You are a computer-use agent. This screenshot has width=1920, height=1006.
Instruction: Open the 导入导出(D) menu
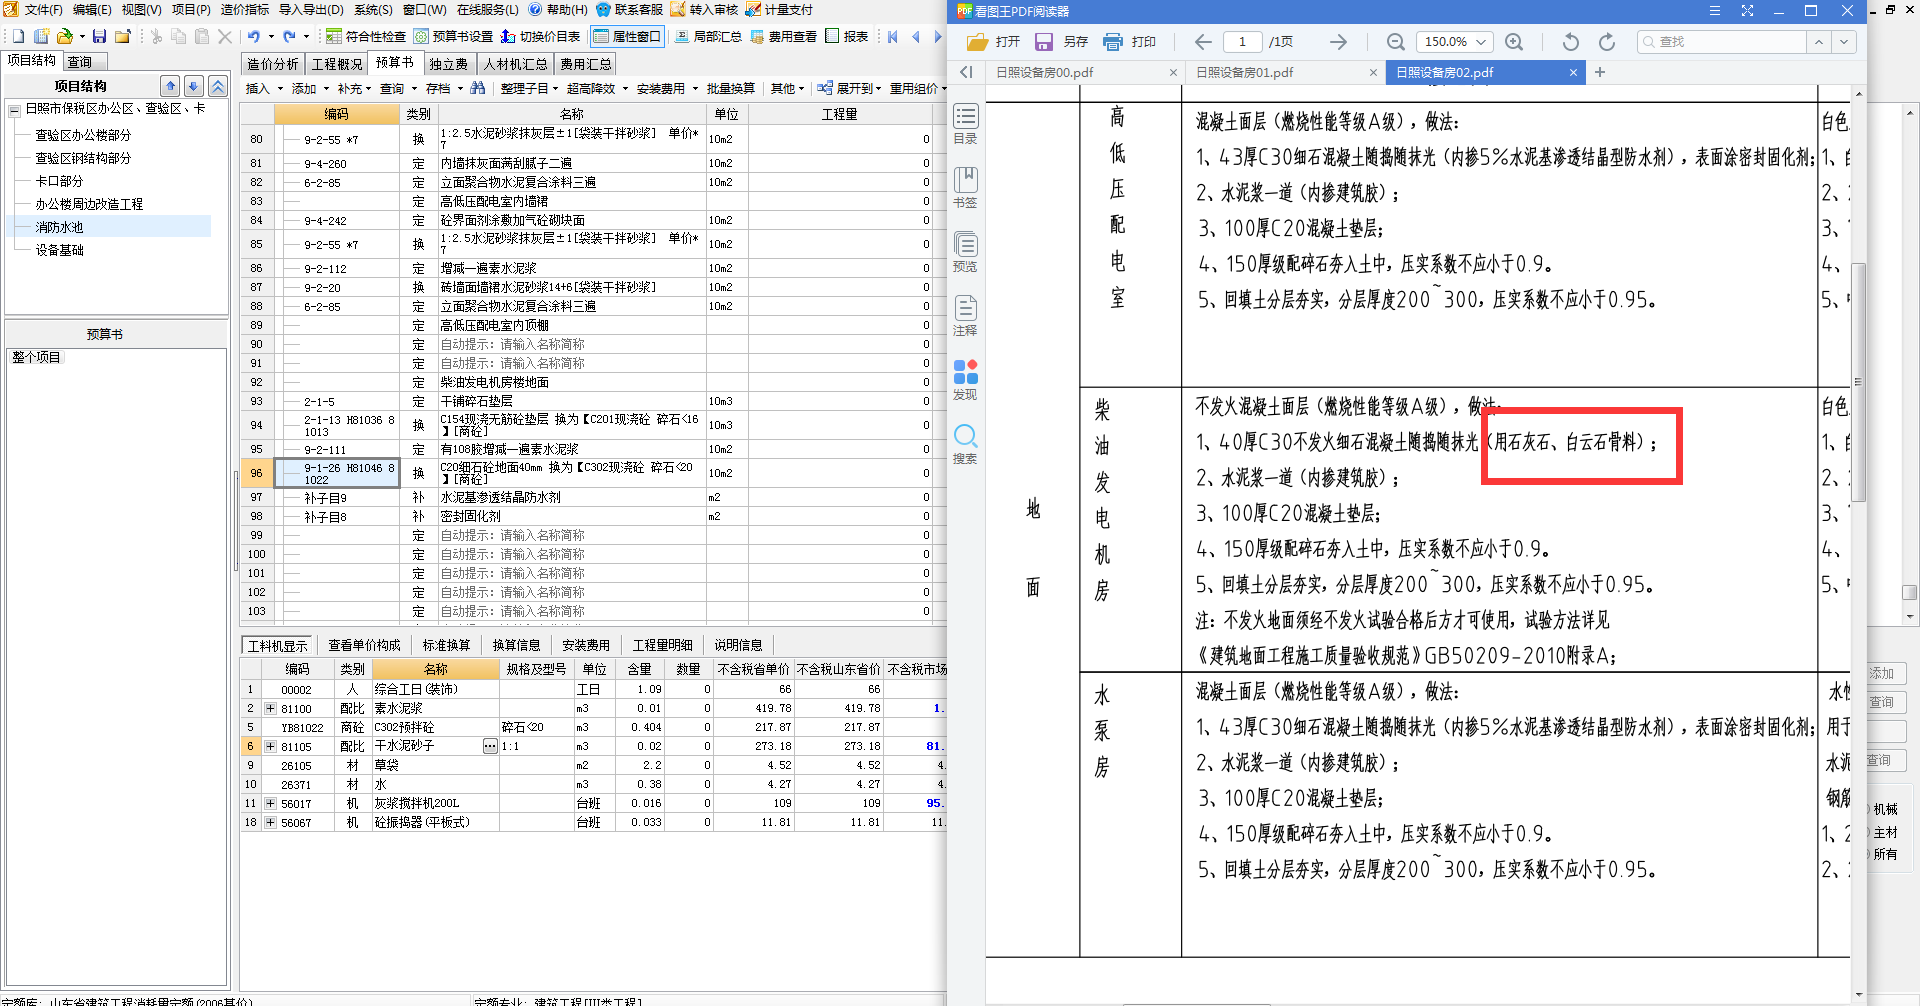pos(311,10)
